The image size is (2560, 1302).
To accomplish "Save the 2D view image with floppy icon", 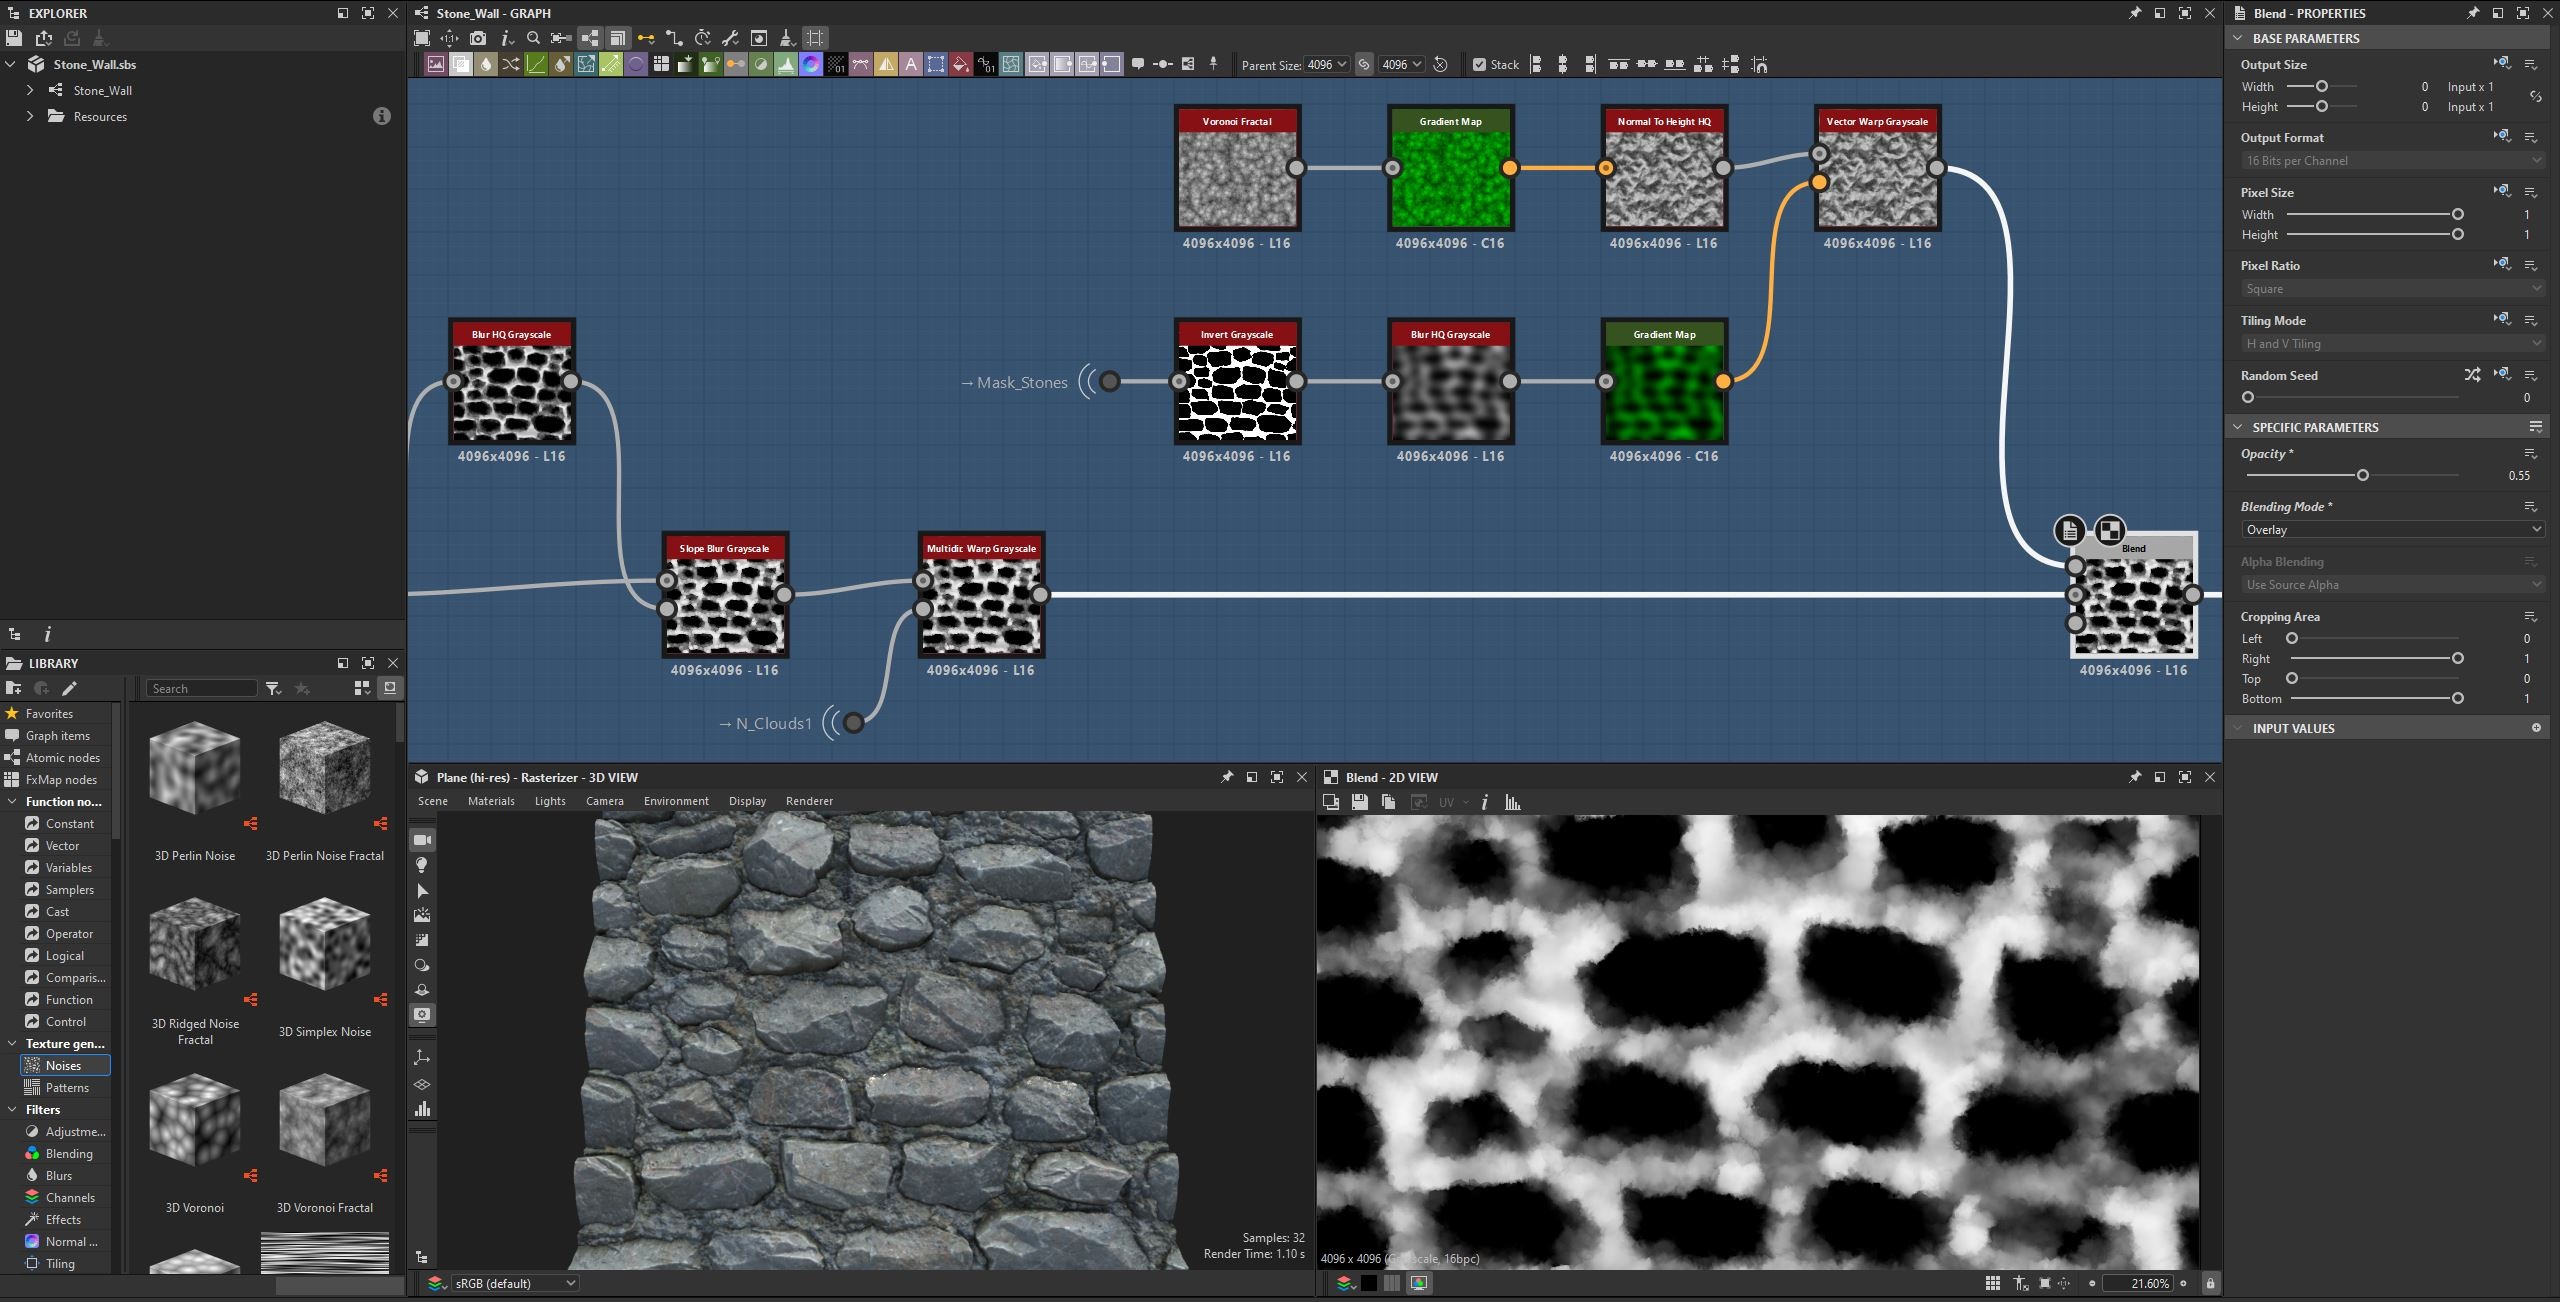I will pyautogui.click(x=1359, y=802).
